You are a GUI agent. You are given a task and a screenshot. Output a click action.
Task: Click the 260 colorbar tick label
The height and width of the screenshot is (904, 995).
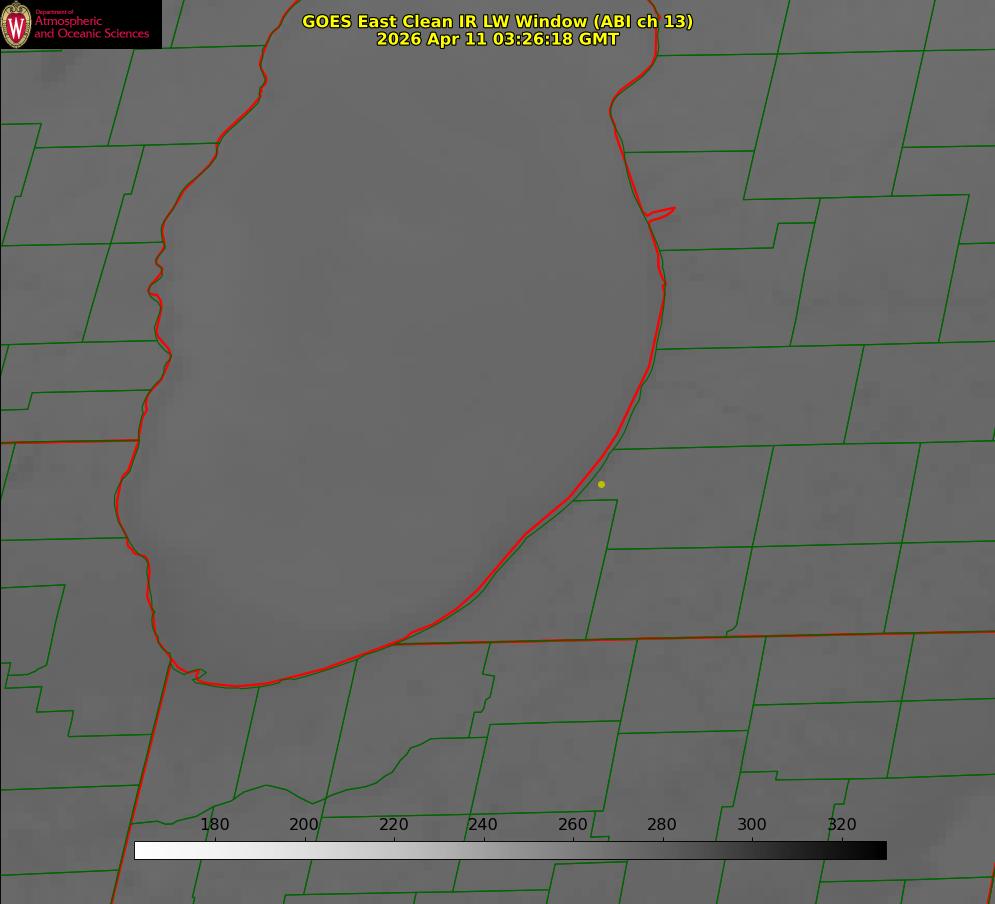(572, 824)
